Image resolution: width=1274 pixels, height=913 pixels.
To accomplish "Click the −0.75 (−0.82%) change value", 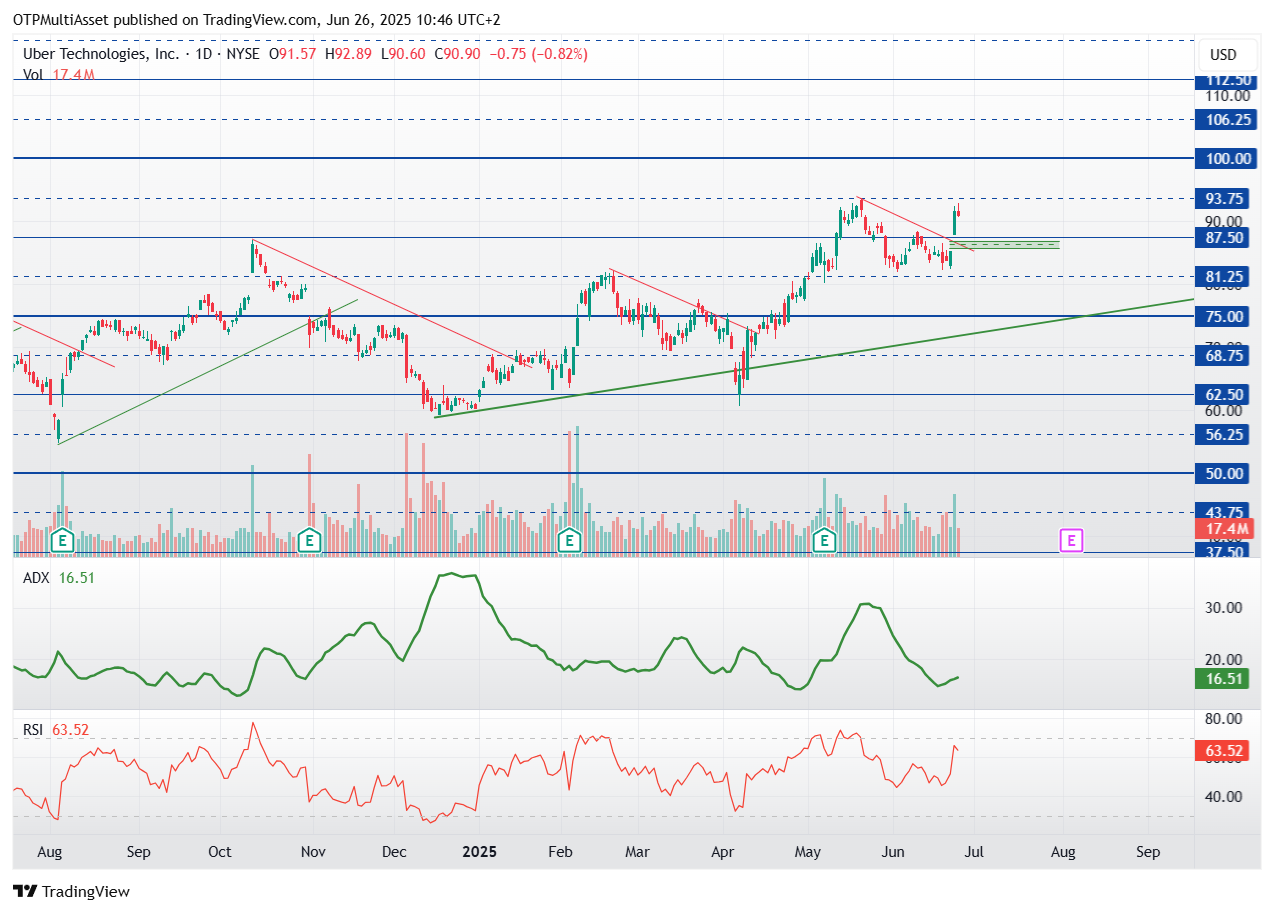I will pyautogui.click(x=537, y=54).
